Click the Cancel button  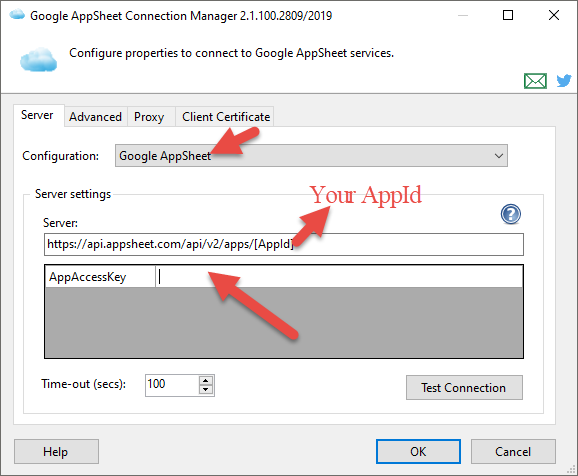point(513,451)
